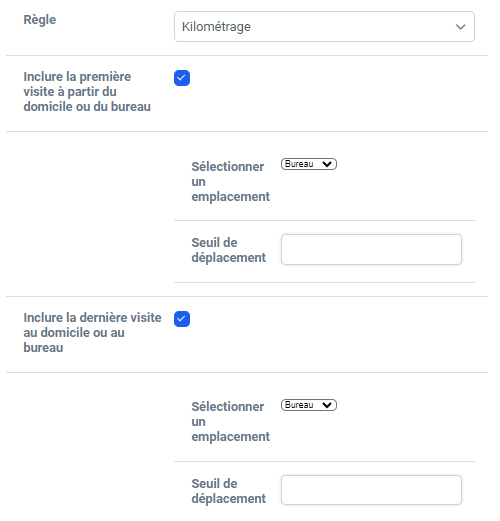Click label Inclure la première visite à partir du domicile
Viewport: 500px width, 521px height.
pyautogui.click(x=87, y=92)
